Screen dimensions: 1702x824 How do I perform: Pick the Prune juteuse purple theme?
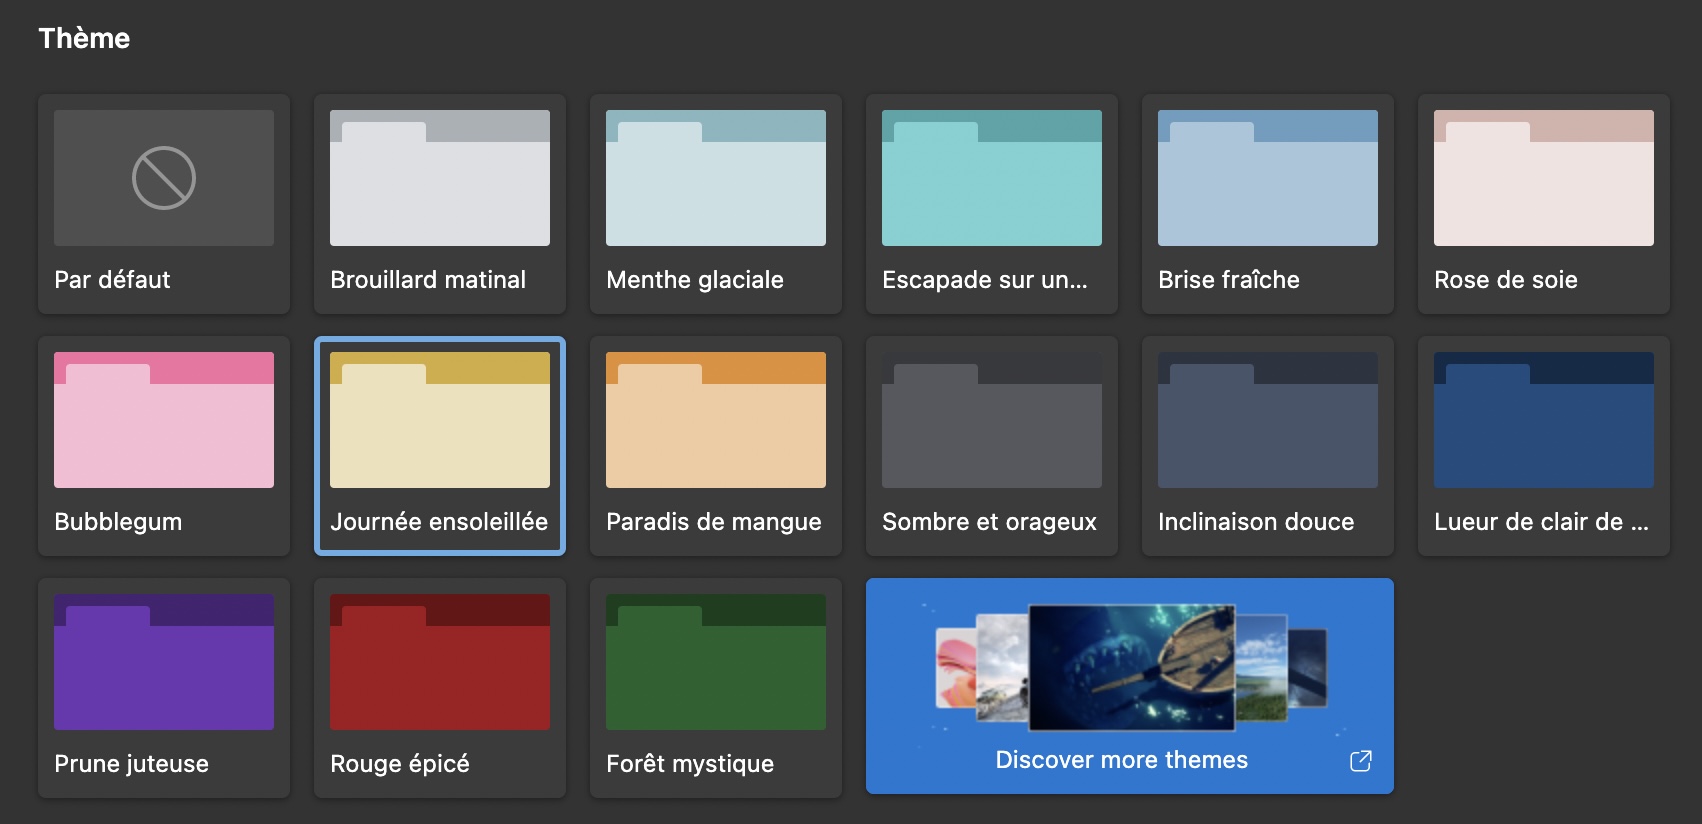click(x=163, y=688)
